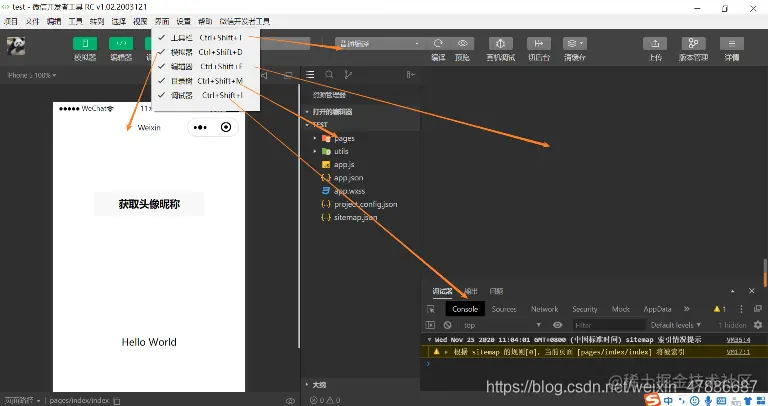Show the file explorer list icon
The width and height of the screenshot is (768, 406).
310,74
